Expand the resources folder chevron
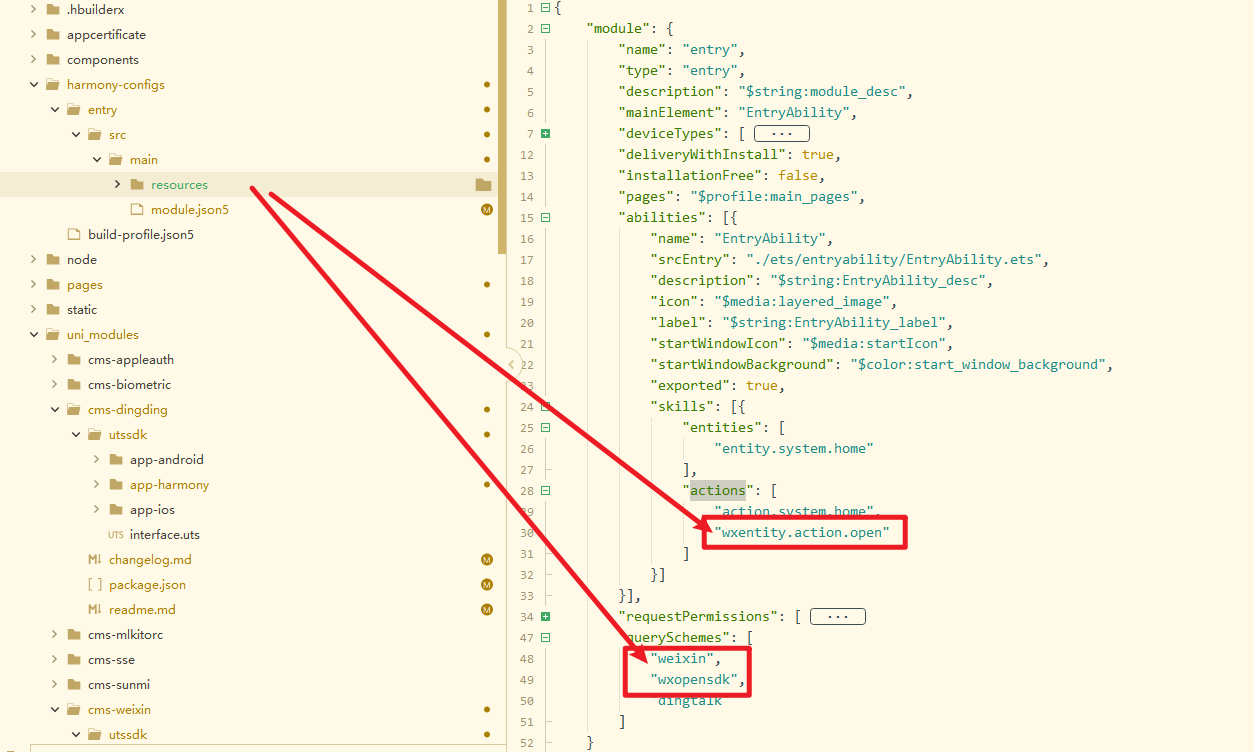The height and width of the screenshot is (752, 1254). tap(117, 185)
